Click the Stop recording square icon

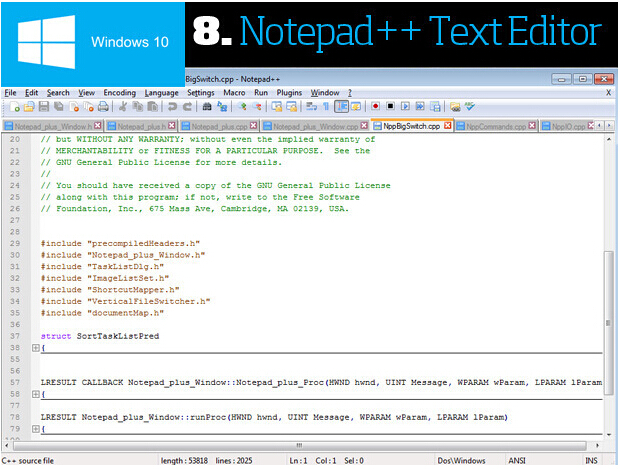coord(390,106)
